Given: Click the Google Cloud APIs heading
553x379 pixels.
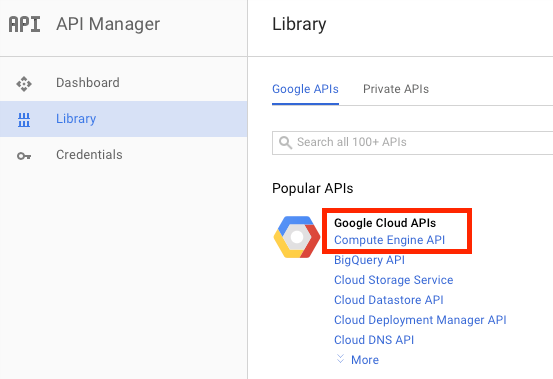Looking at the screenshot, I should (385, 223).
